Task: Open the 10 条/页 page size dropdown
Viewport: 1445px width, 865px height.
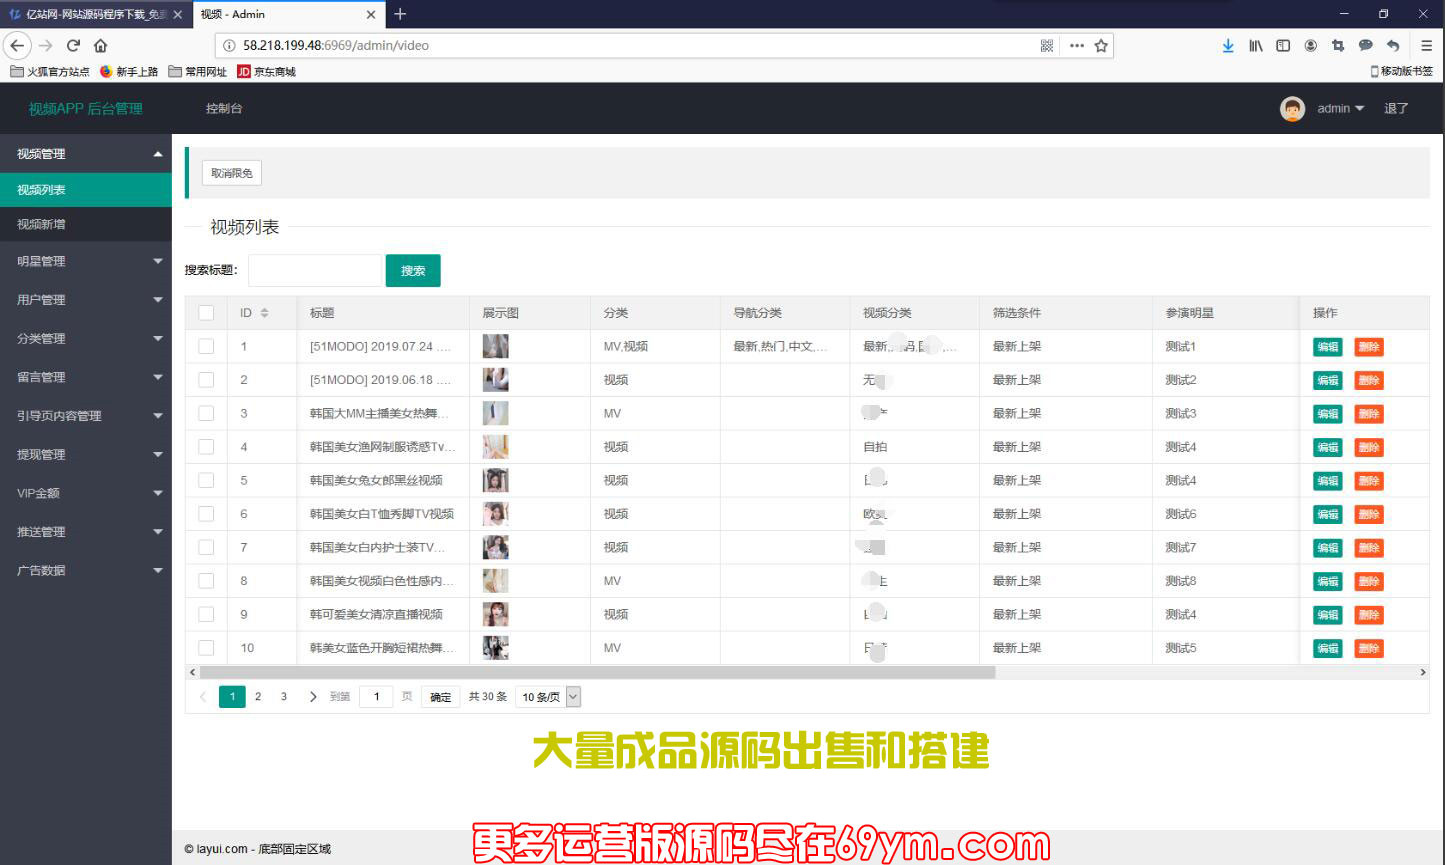Action: point(548,697)
